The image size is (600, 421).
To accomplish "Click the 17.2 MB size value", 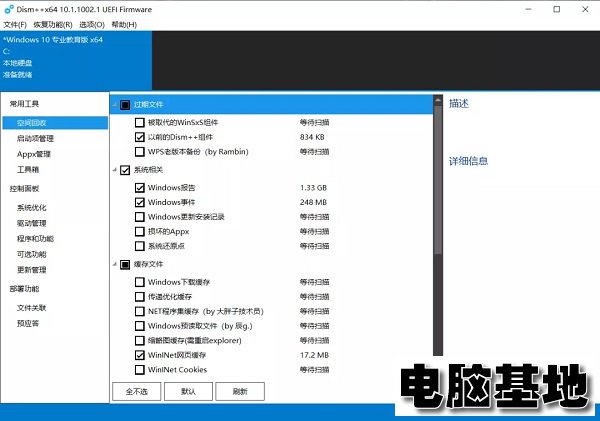I will pos(314,355).
